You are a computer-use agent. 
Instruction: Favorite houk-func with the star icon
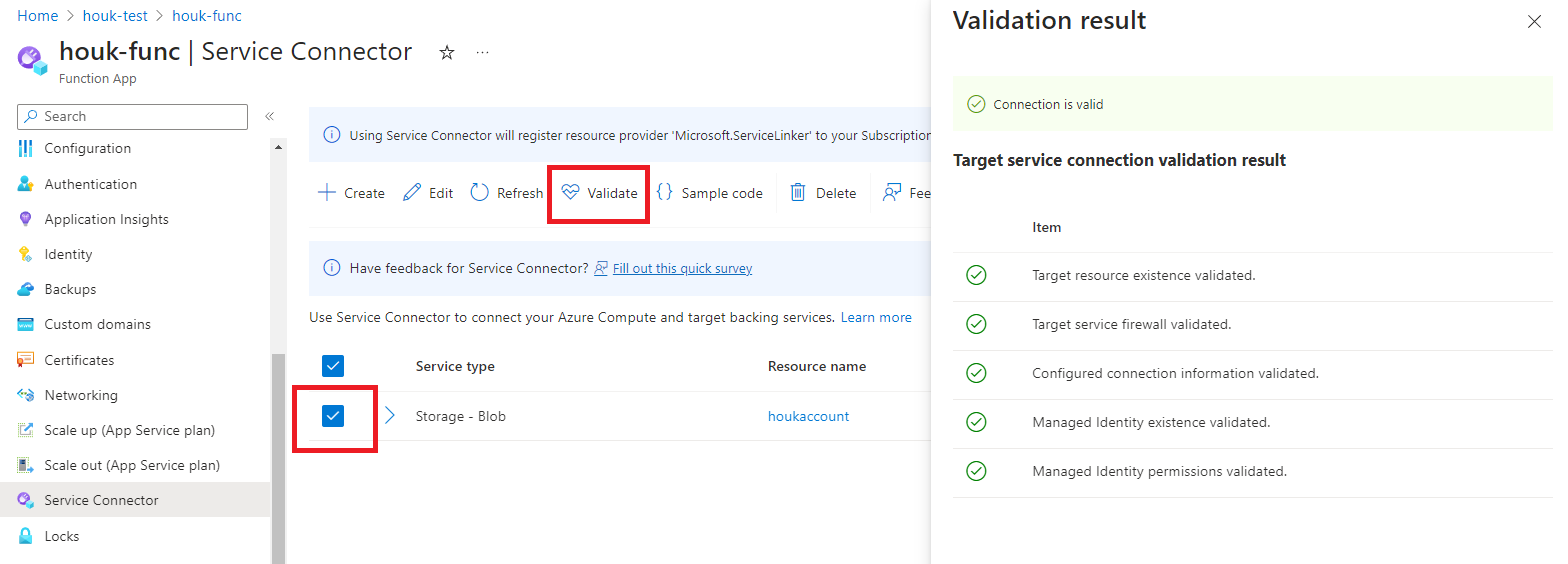click(x=447, y=53)
